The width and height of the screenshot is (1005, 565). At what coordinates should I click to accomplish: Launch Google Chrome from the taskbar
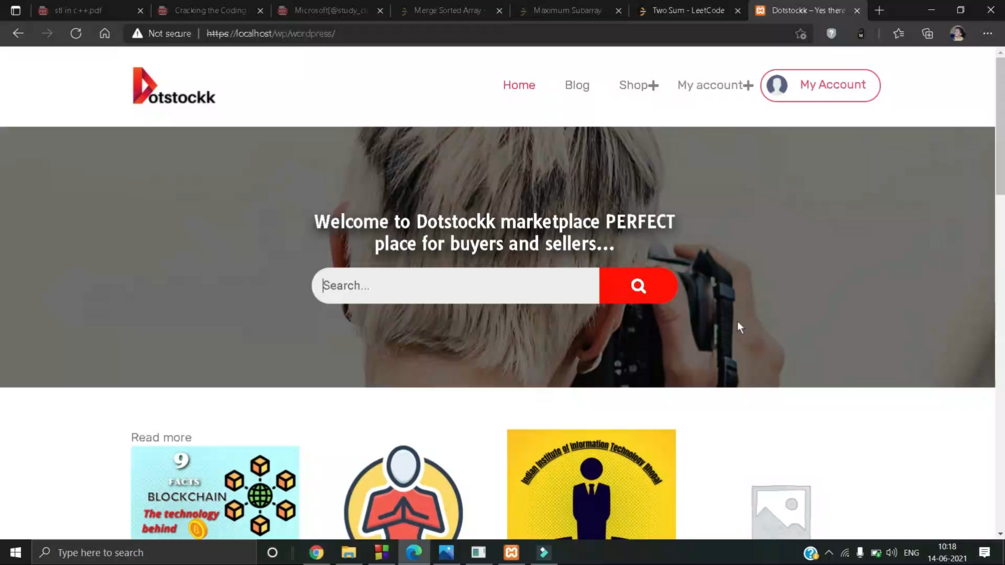pos(317,552)
